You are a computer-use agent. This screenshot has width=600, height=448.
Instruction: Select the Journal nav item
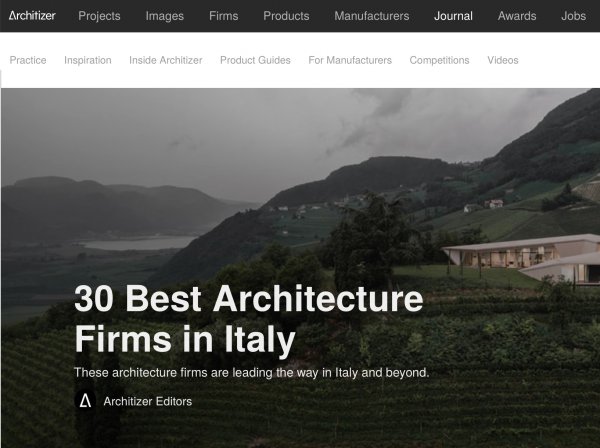click(x=453, y=16)
